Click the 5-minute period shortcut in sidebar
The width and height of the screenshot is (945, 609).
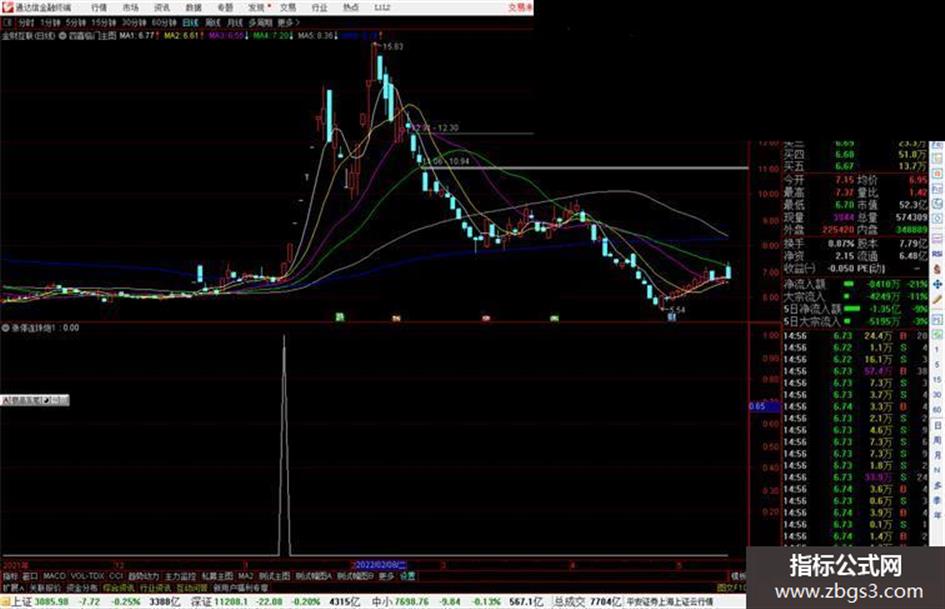pos(937,365)
